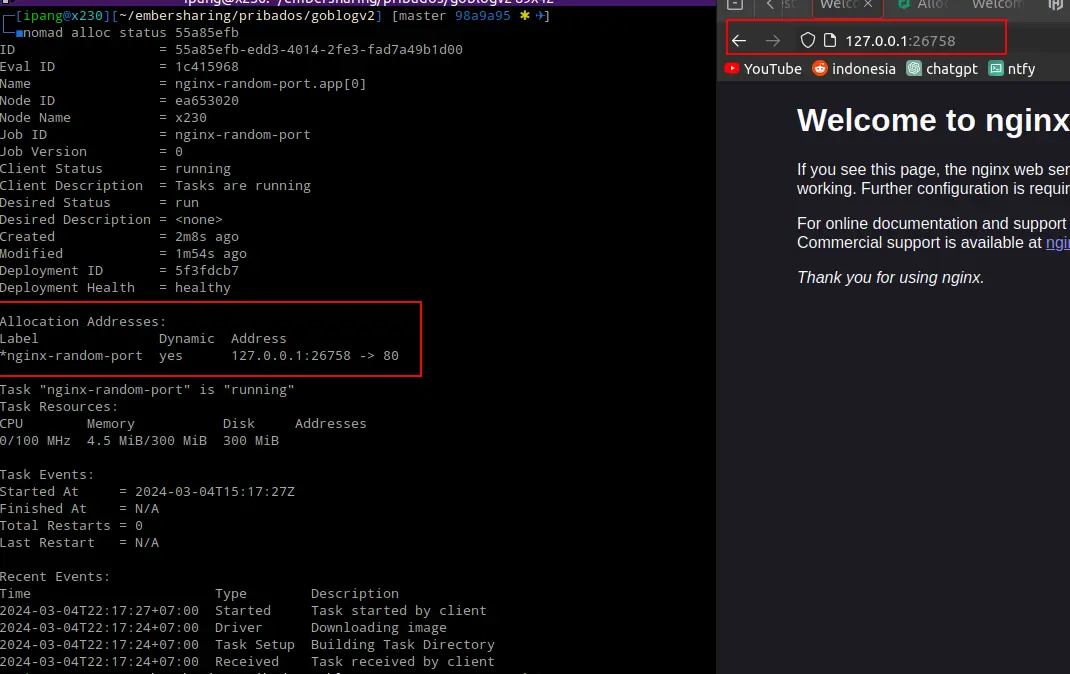1070x674 pixels.
Task: Click Eval ID value 1c415968
Action: coord(207,67)
